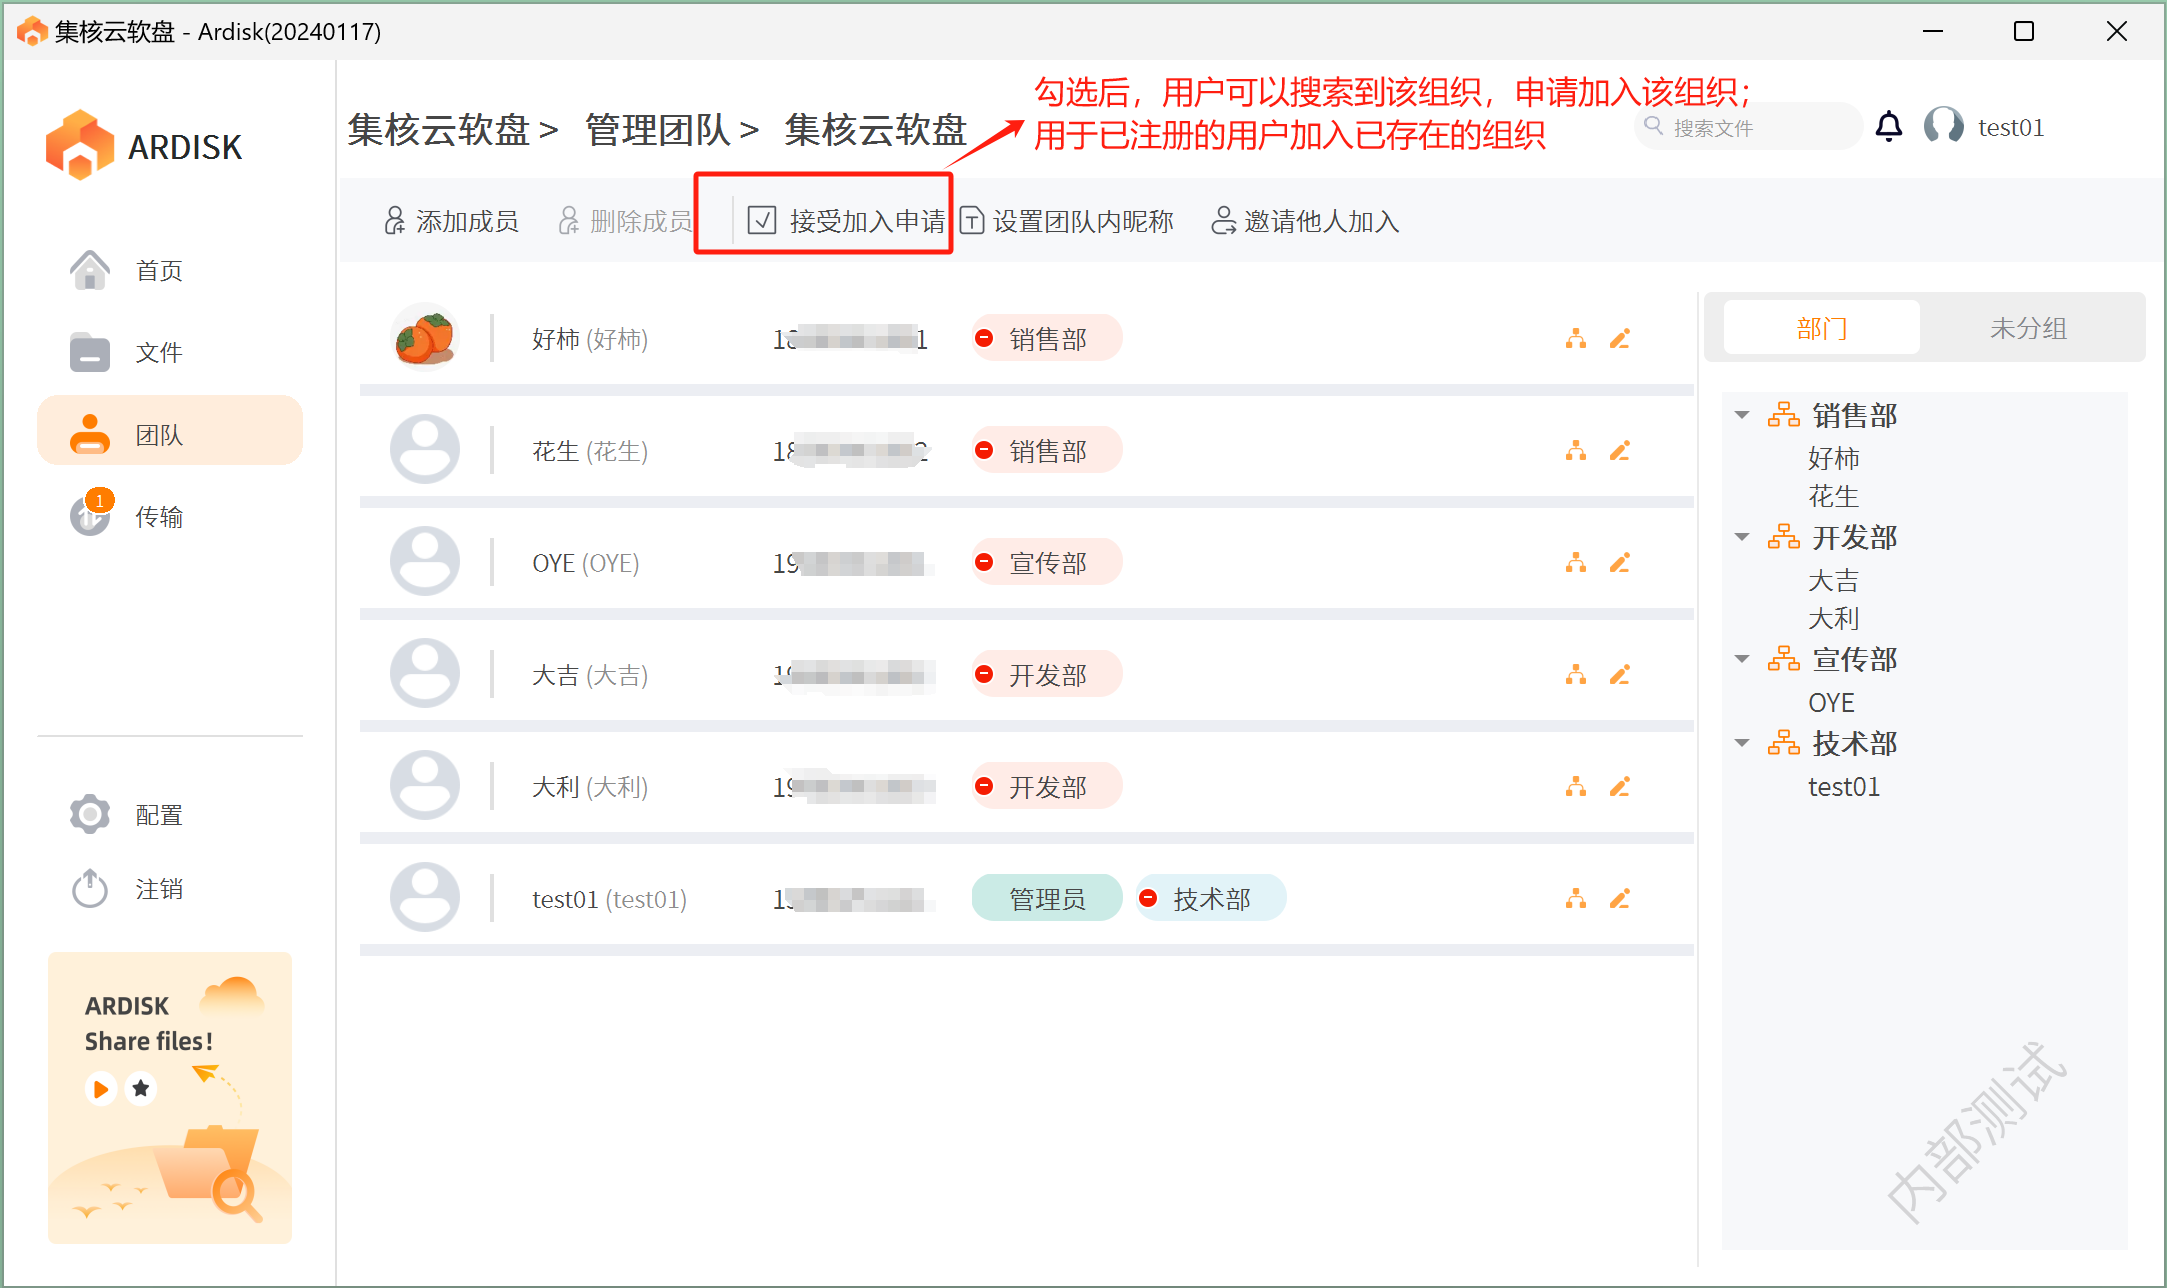Collapse the 开发部 tree node
Viewport: 2167px width, 1288px height.
tap(1742, 537)
